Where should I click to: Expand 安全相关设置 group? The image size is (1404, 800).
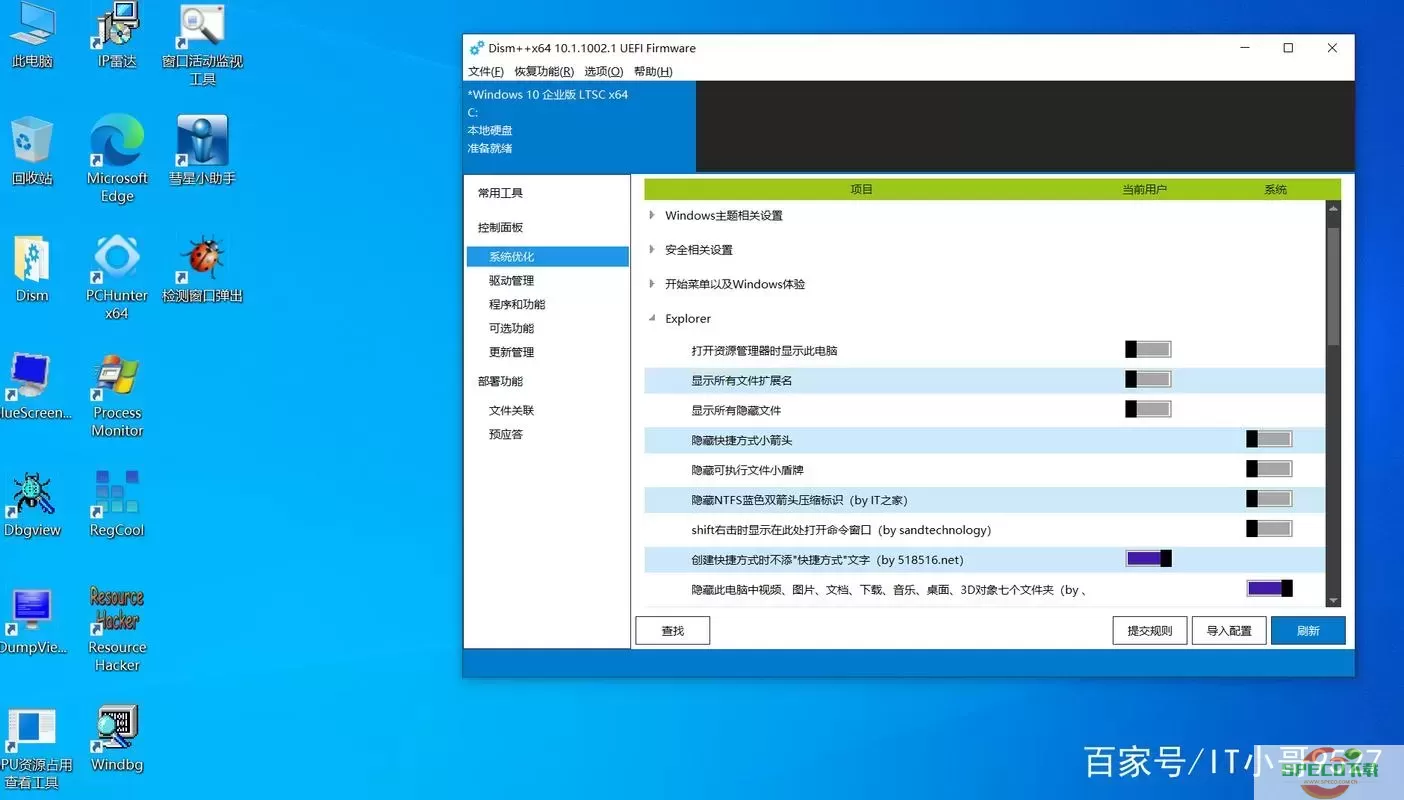coord(652,249)
